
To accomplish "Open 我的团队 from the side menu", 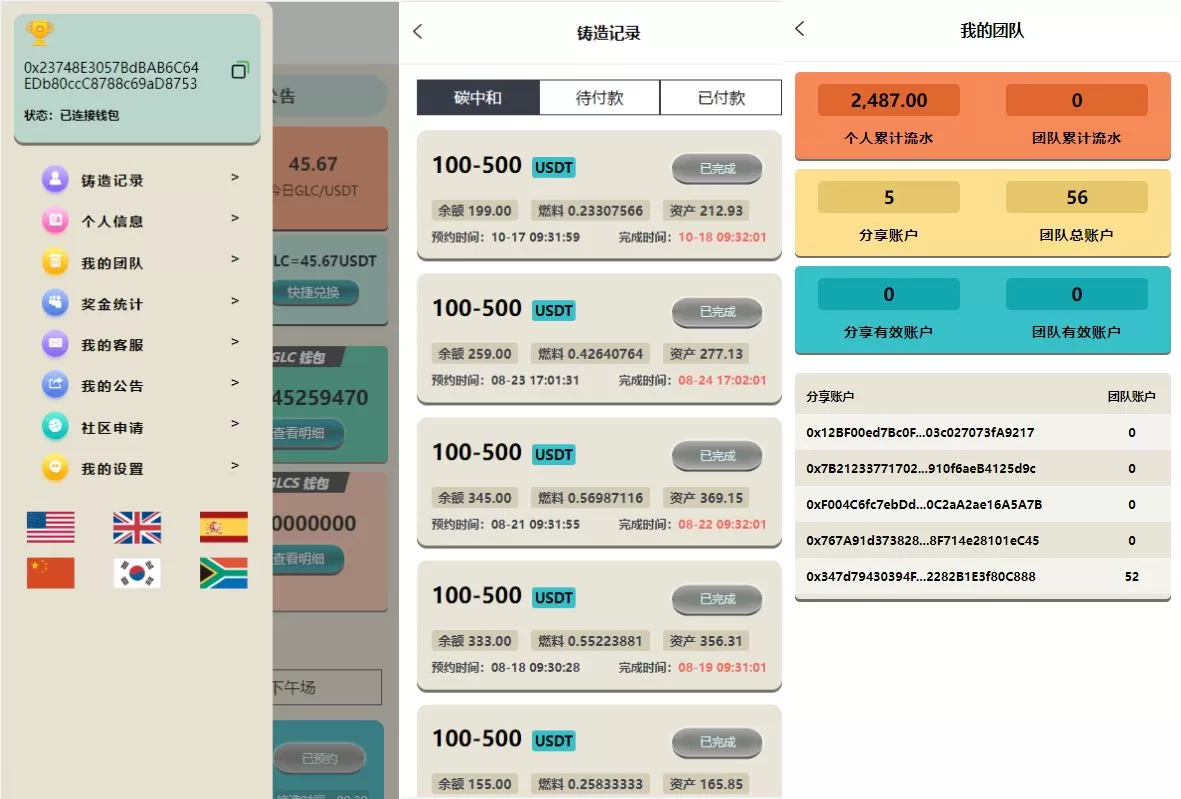I will click(x=112, y=264).
